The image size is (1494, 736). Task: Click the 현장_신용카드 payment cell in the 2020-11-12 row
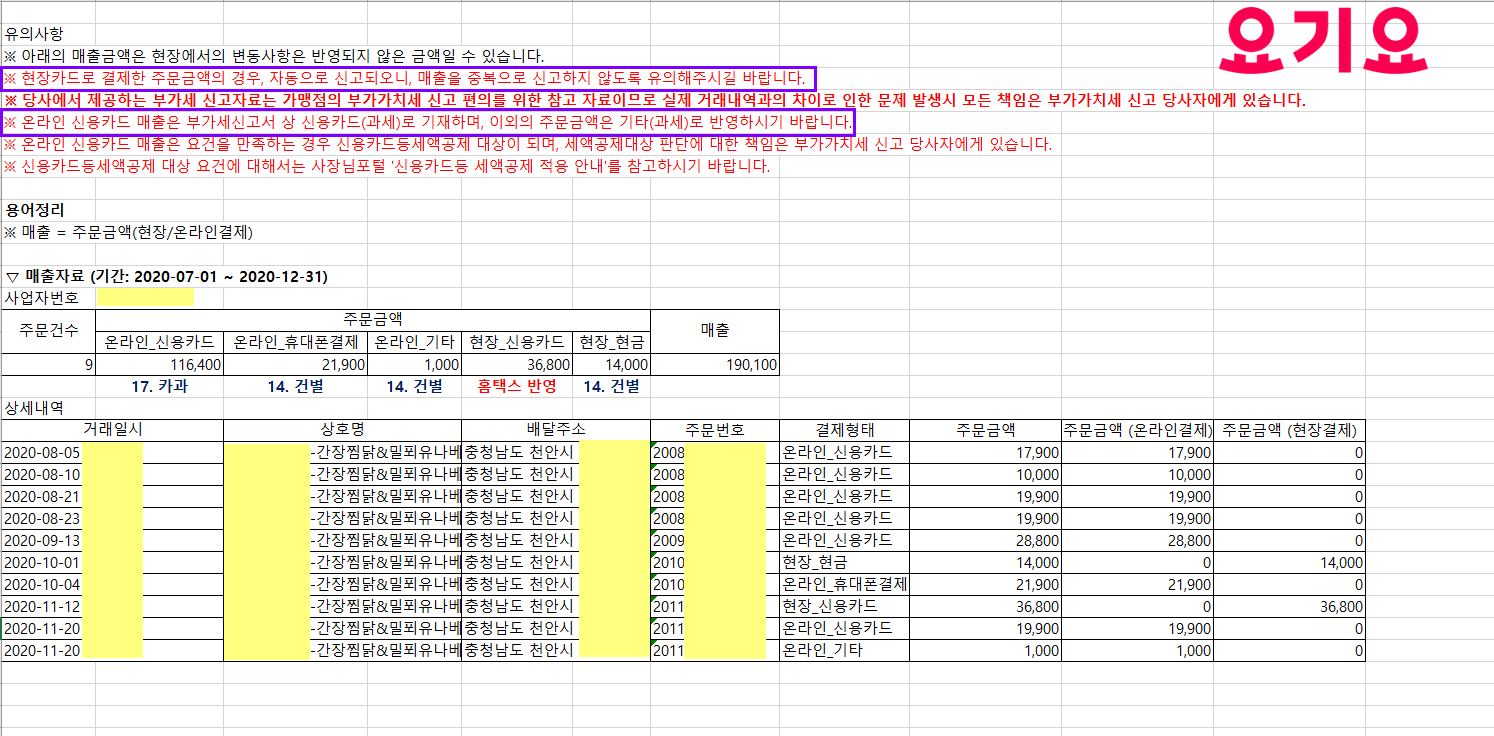coord(844,606)
